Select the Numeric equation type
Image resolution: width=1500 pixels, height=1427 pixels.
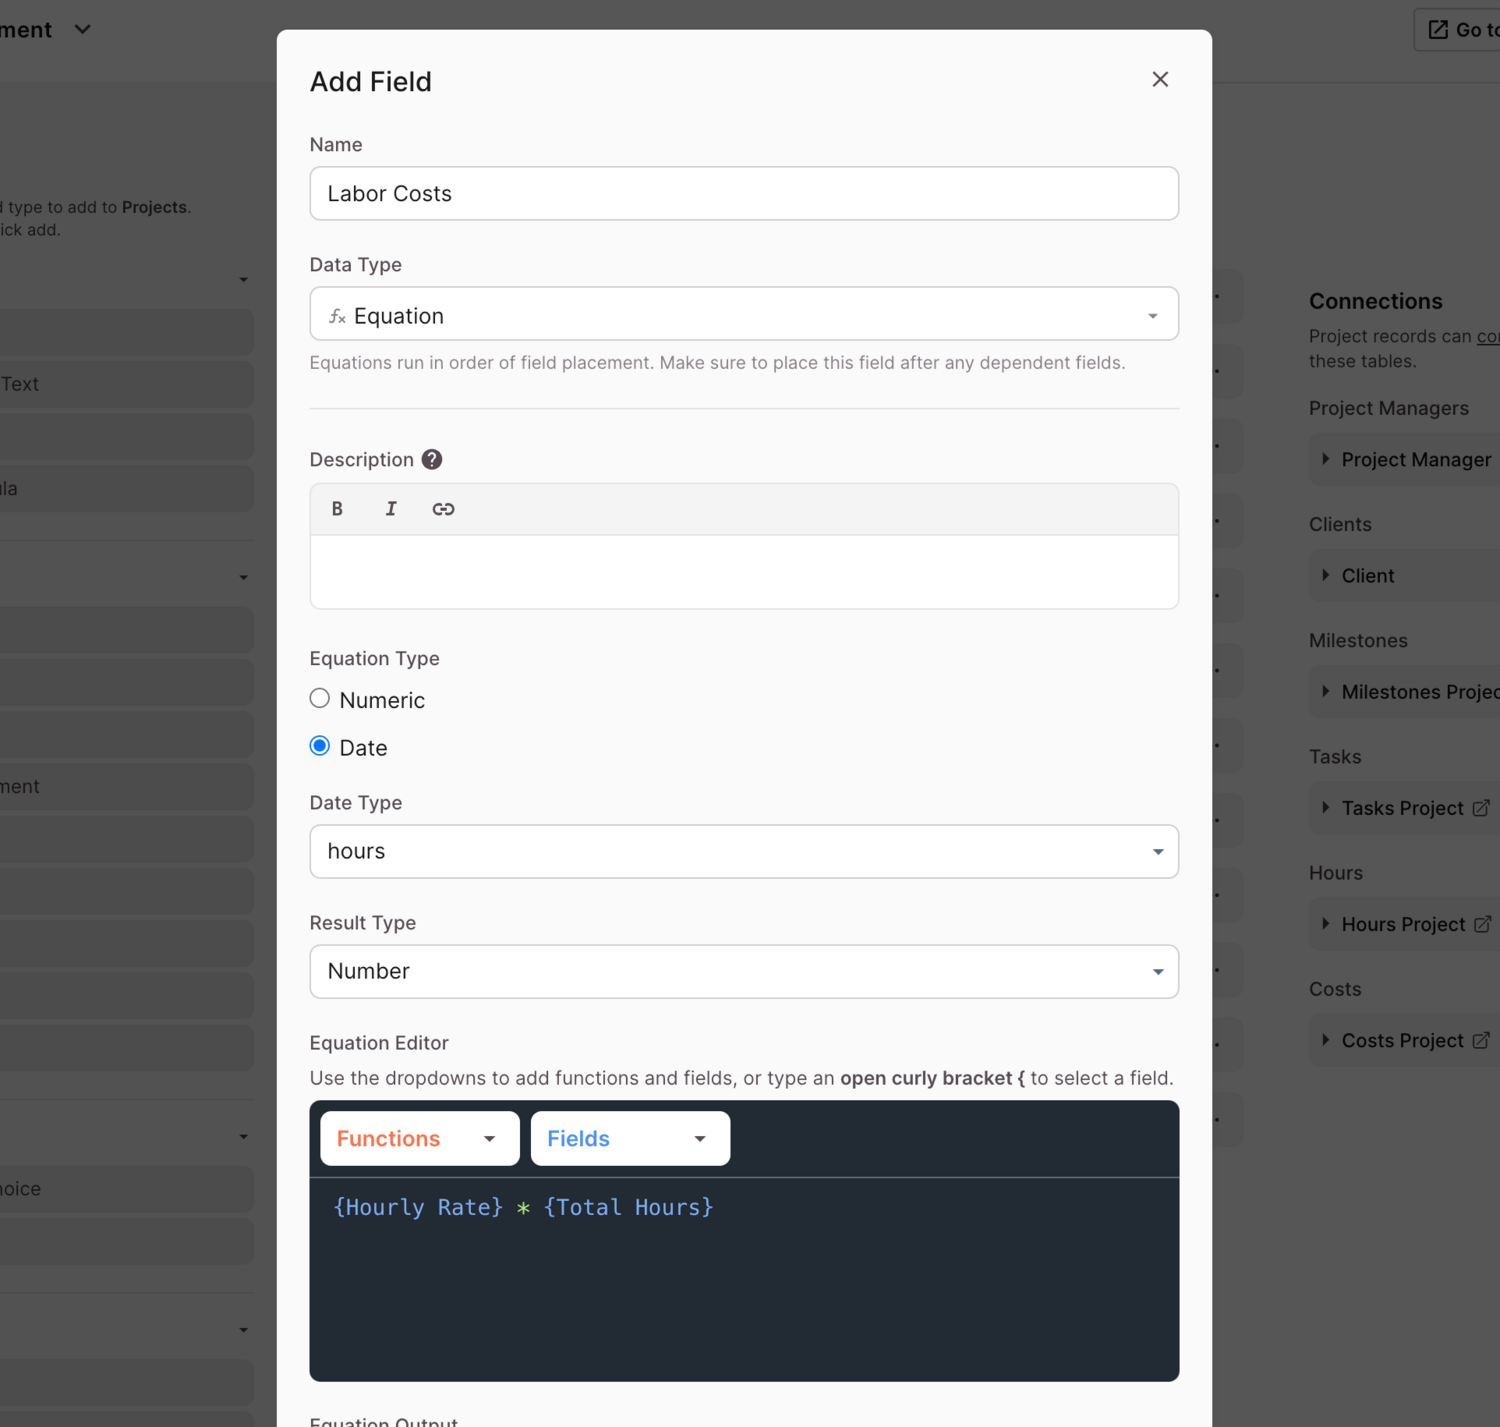click(x=320, y=699)
